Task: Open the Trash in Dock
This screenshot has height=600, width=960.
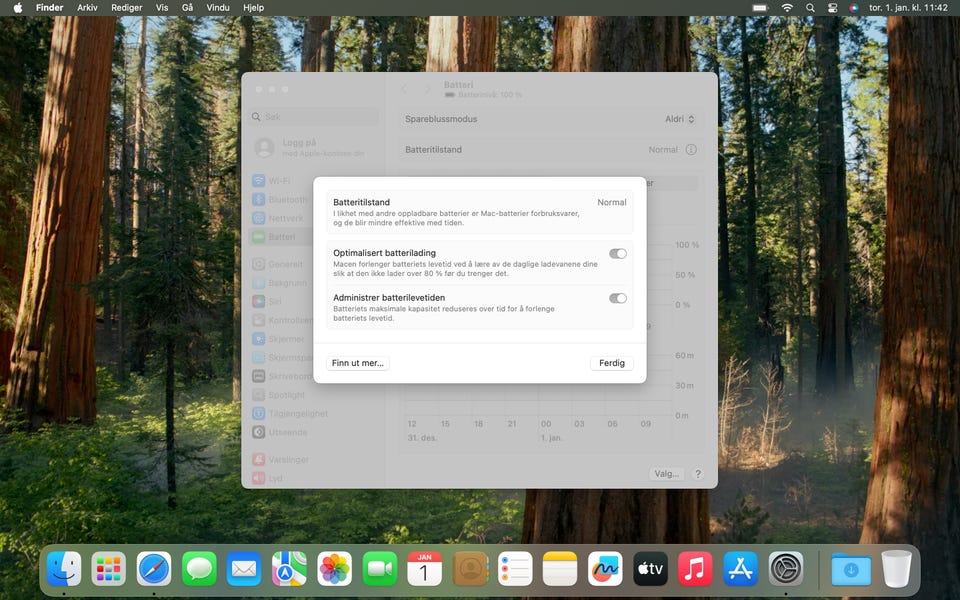Action: pos(896,569)
